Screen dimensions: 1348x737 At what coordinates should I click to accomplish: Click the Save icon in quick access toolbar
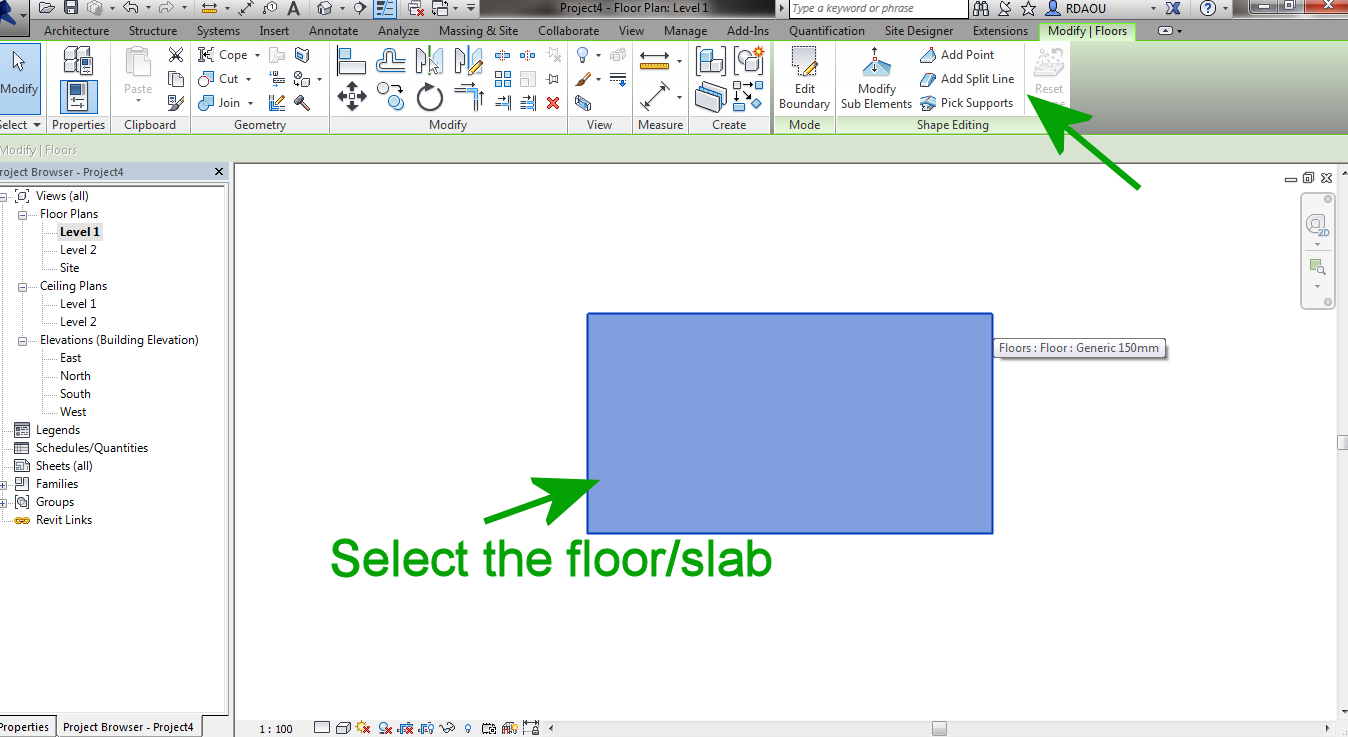pyautogui.click(x=71, y=8)
